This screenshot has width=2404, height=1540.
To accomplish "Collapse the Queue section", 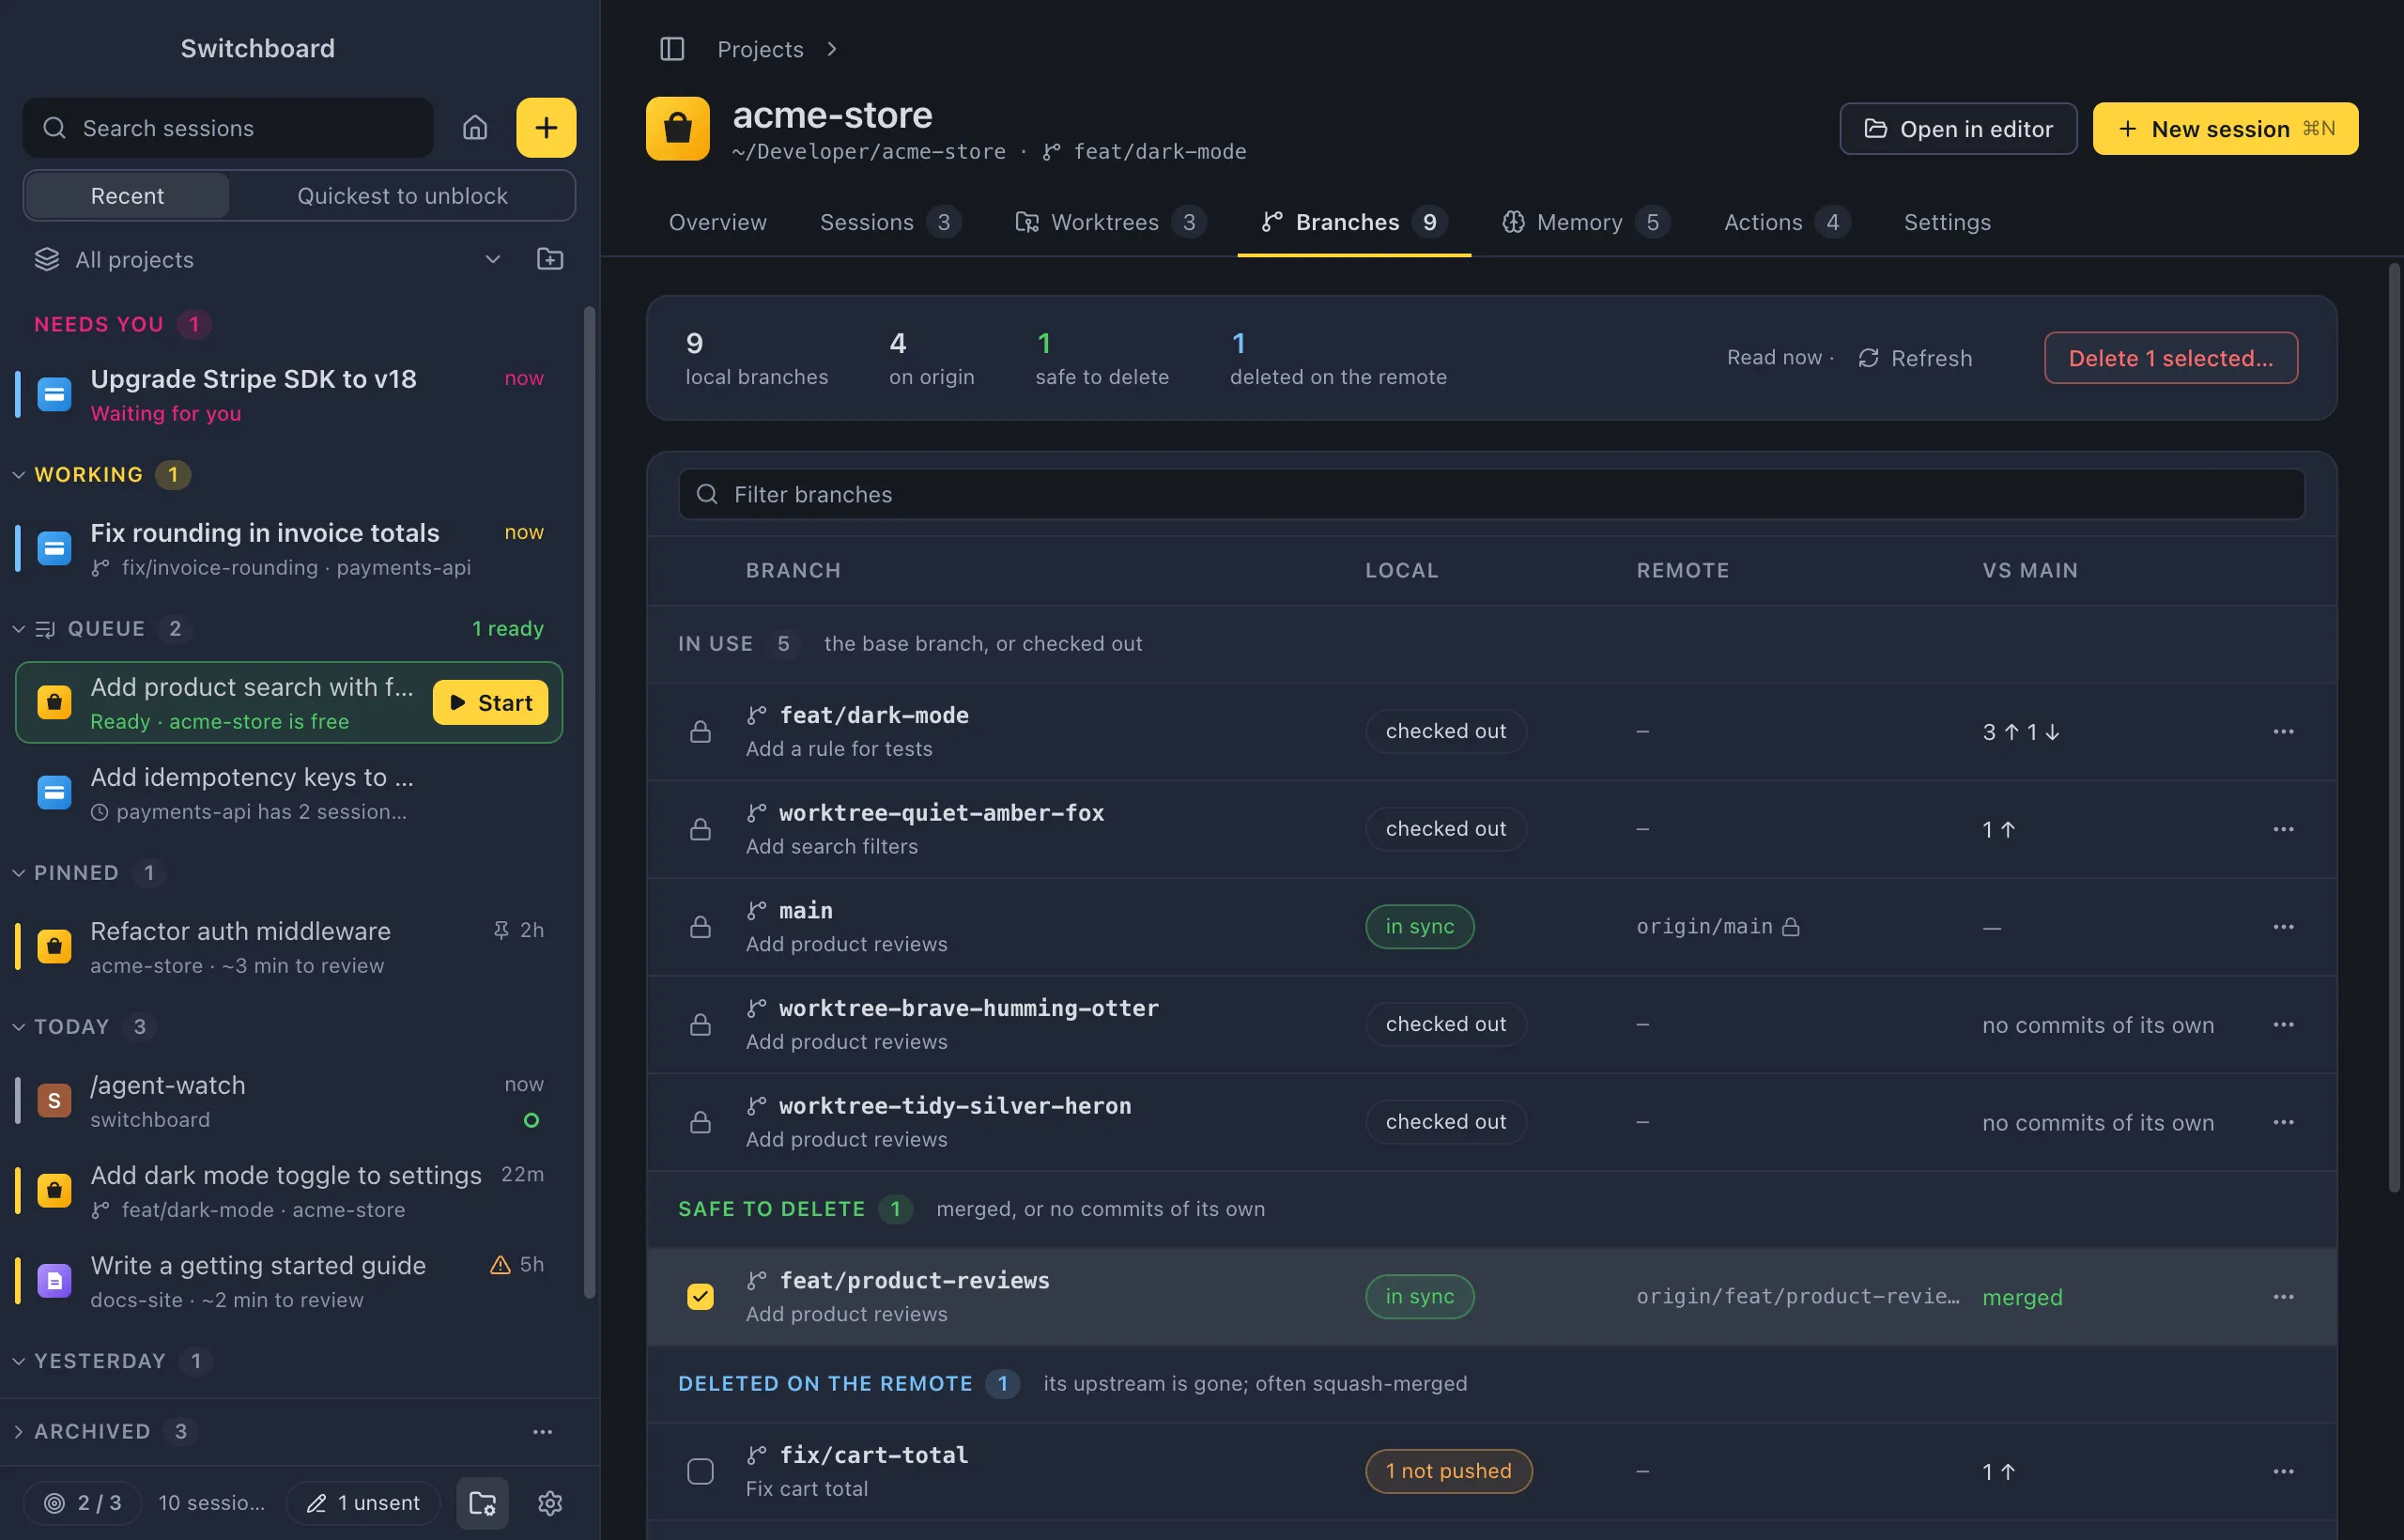I will click(x=18, y=629).
